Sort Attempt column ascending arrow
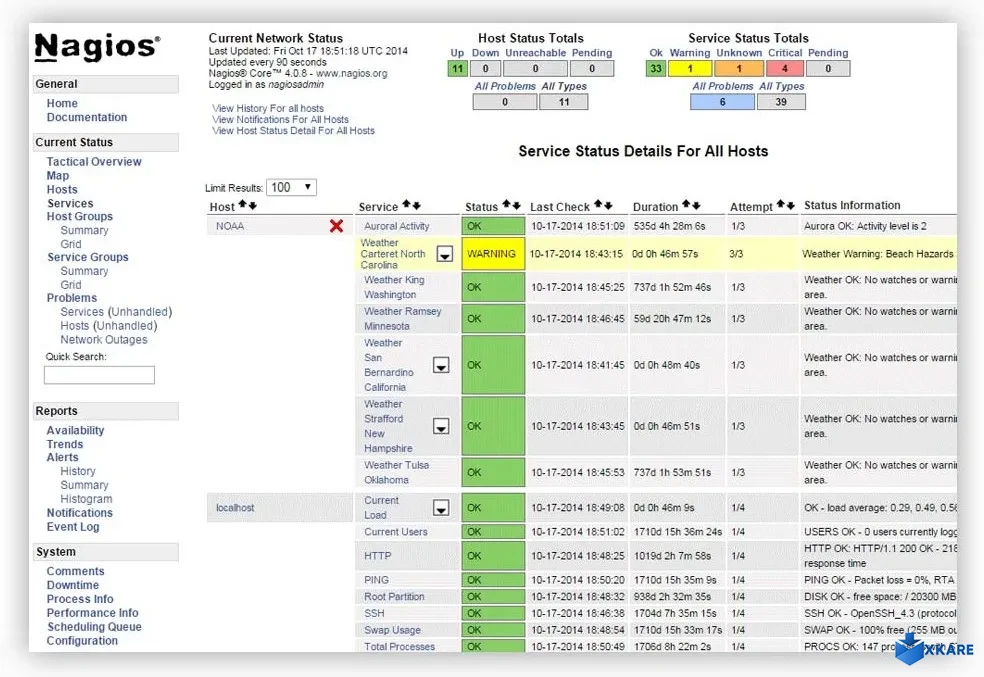Viewport: 984px width, 677px height. pyautogui.click(x=781, y=205)
